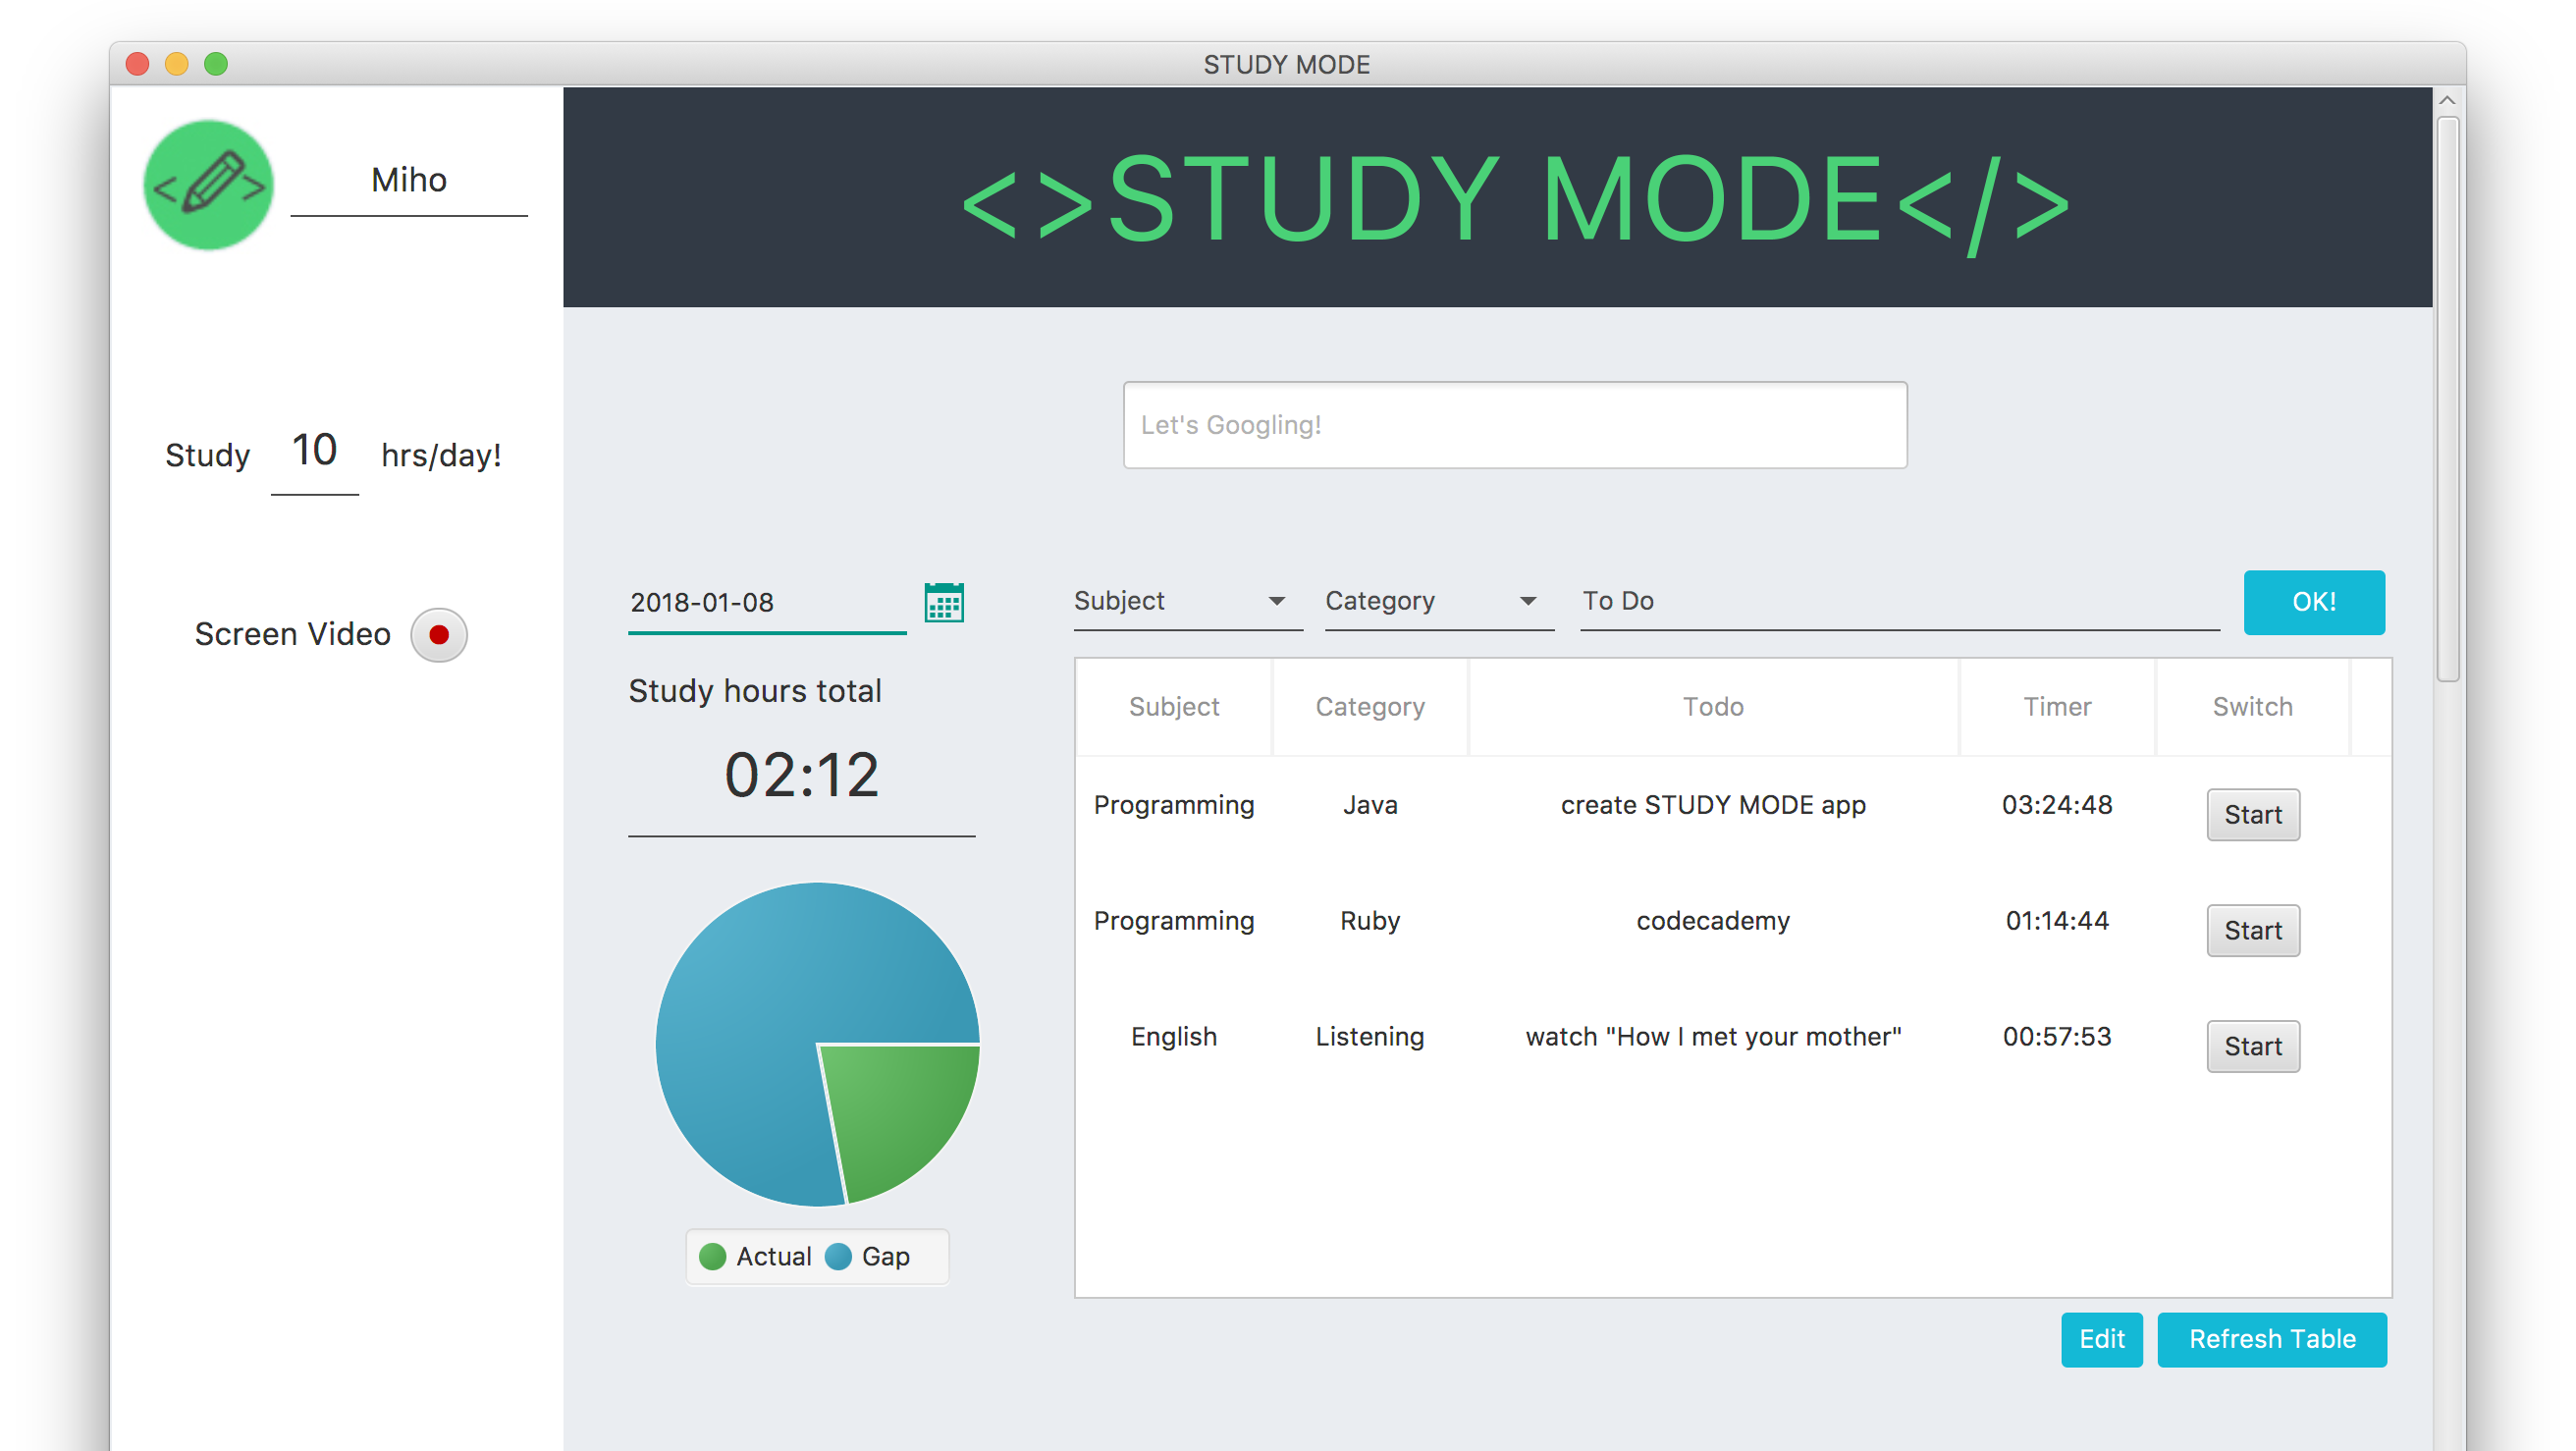
Task: Start the timer for create STUDY MODE app
Action: pyautogui.click(x=2253, y=814)
